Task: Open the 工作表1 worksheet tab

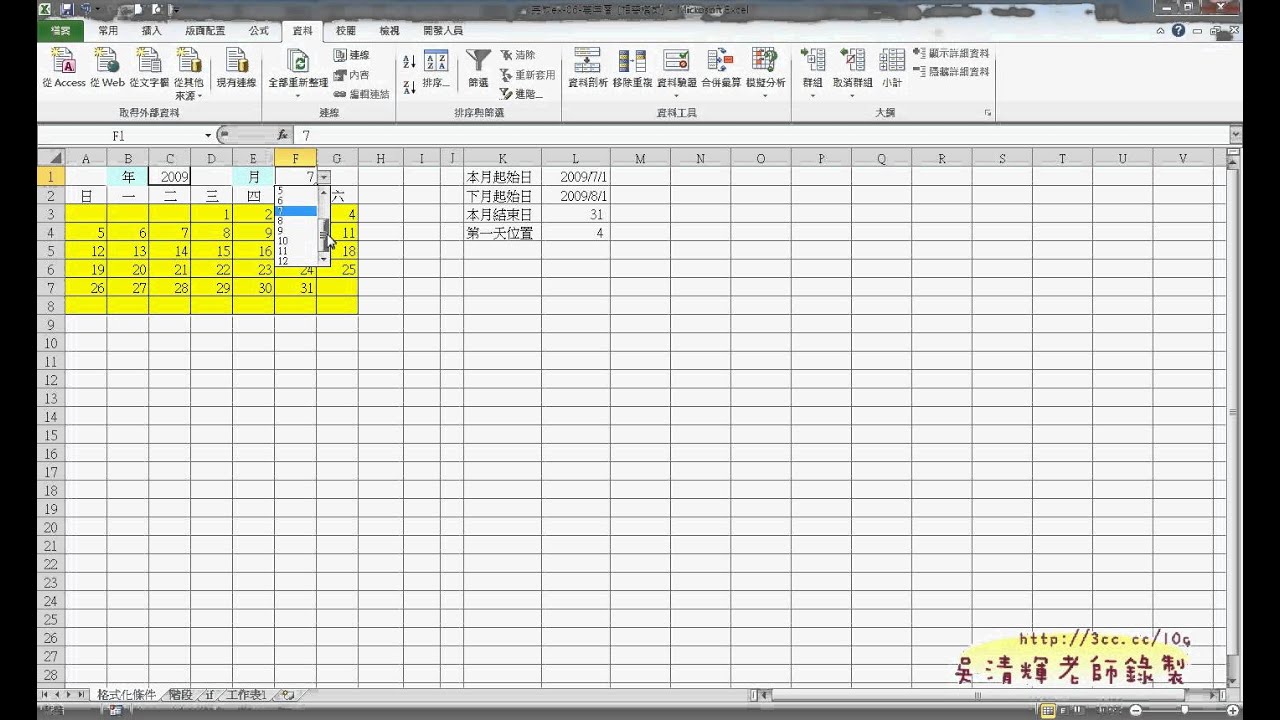Action: 246,694
